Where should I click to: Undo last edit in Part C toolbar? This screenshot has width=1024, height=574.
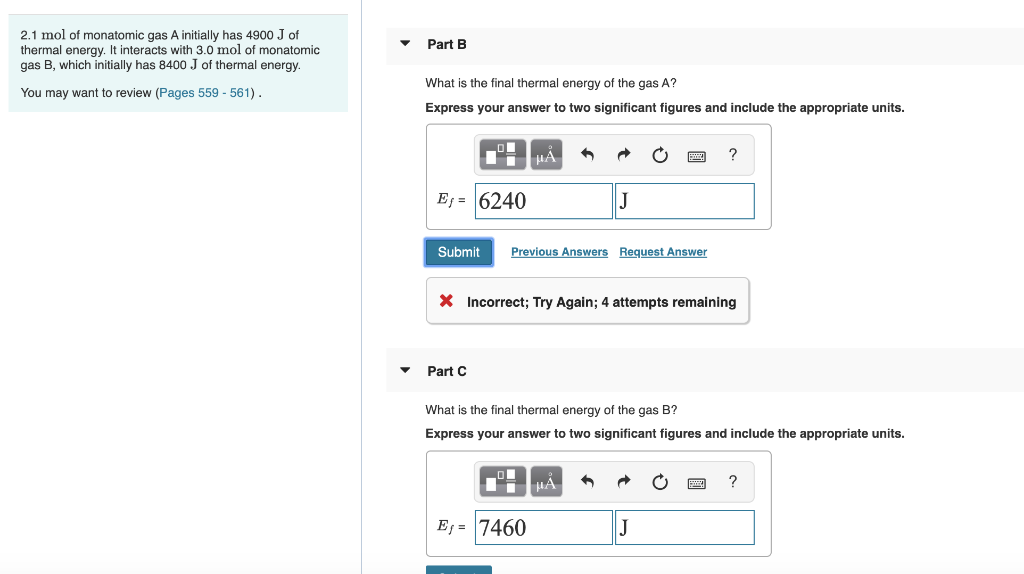coord(587,482)
